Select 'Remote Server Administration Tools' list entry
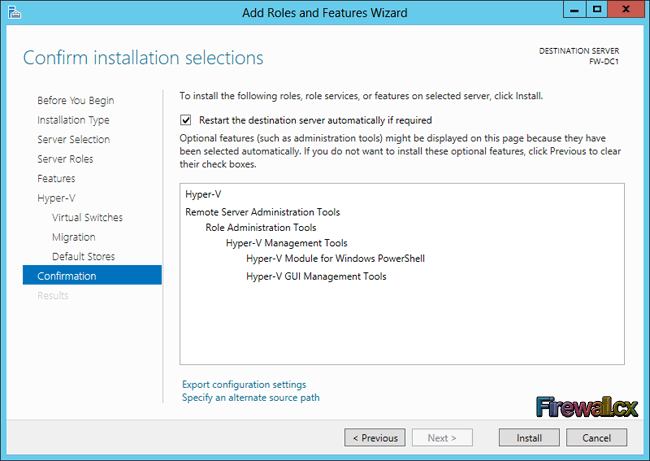 pyautogui.click(x=262, y=212)
